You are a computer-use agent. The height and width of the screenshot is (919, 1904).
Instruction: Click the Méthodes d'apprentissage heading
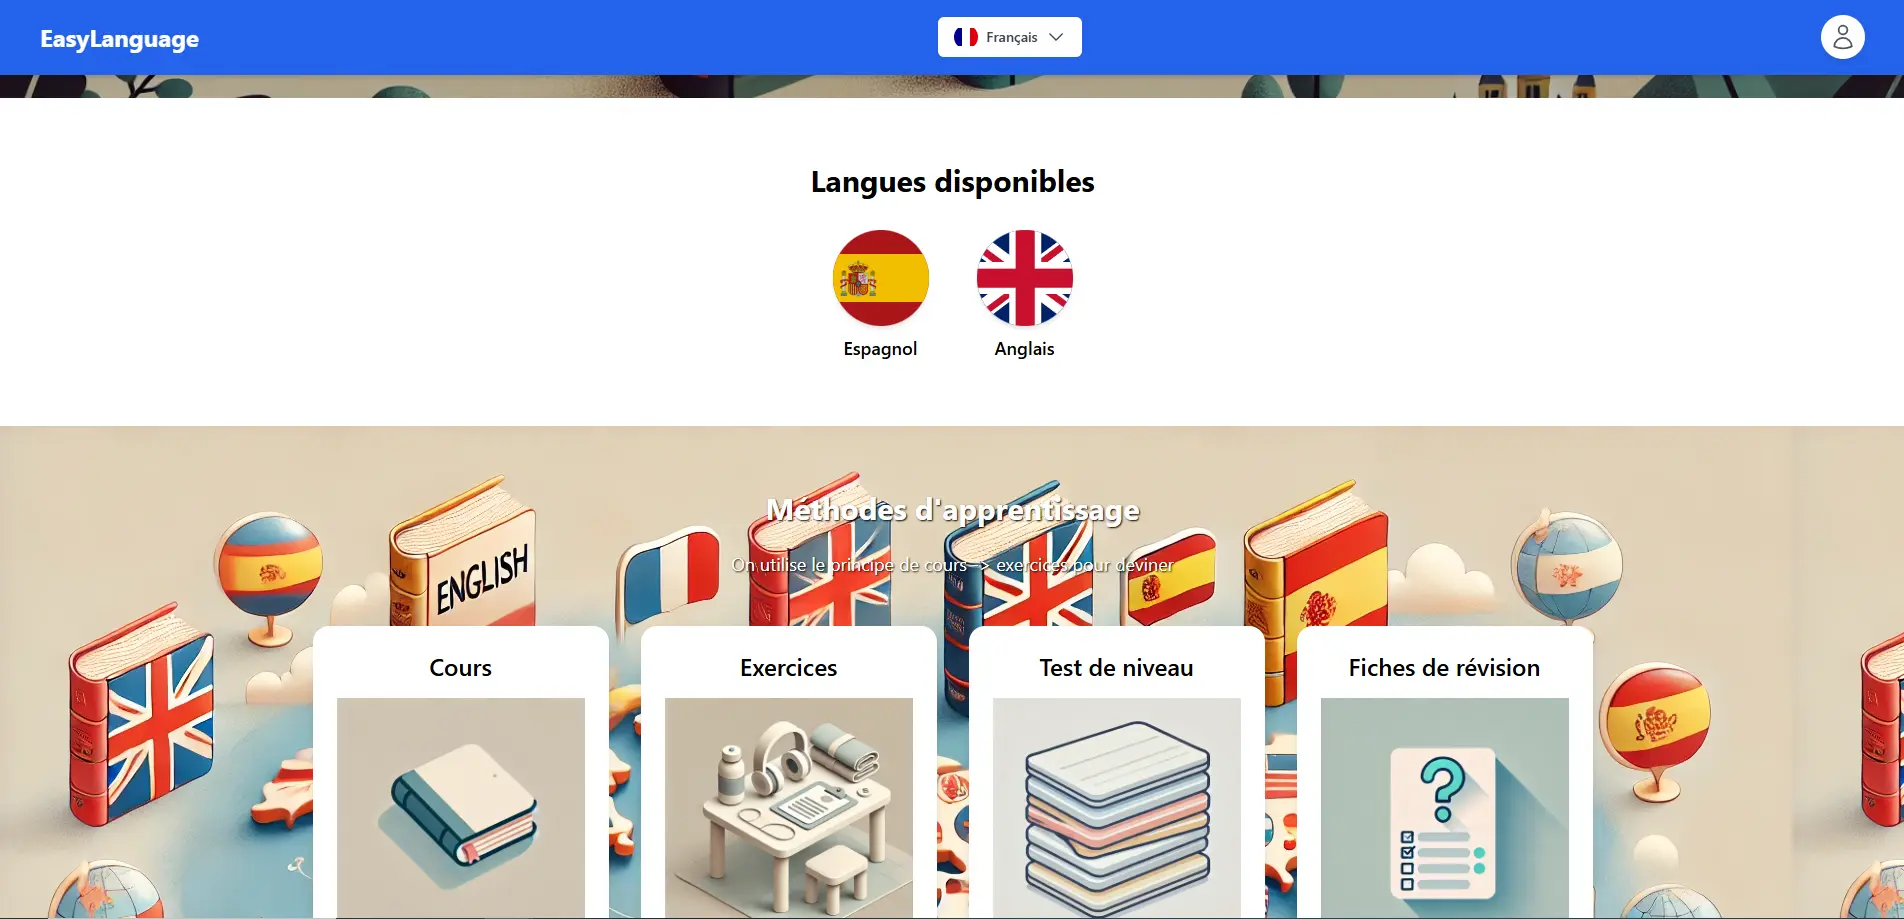click(x=952, y=510)
